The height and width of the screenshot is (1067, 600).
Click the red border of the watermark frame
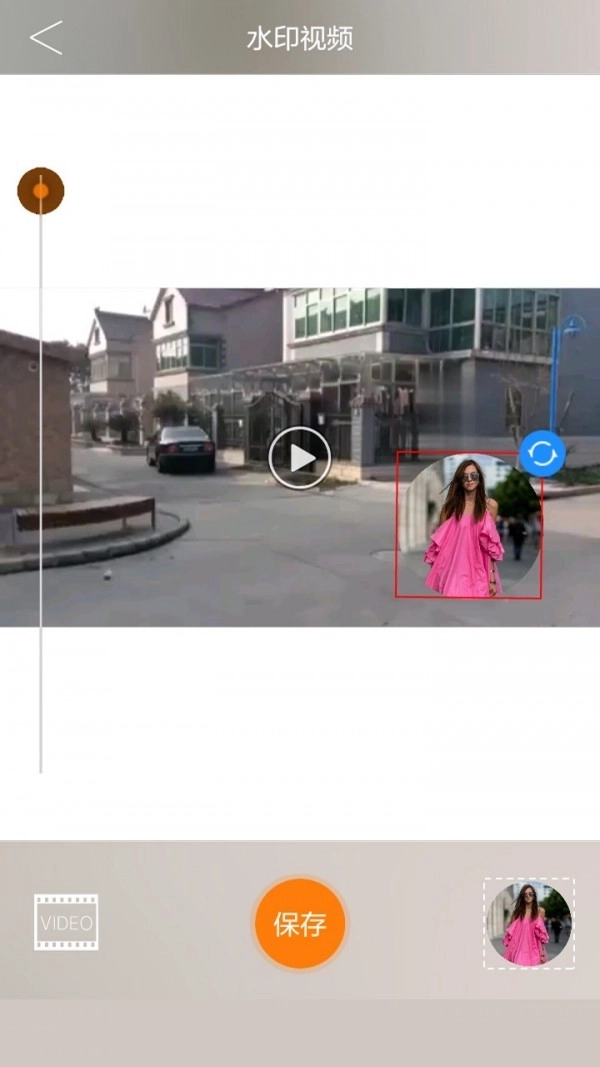(397, 525)
